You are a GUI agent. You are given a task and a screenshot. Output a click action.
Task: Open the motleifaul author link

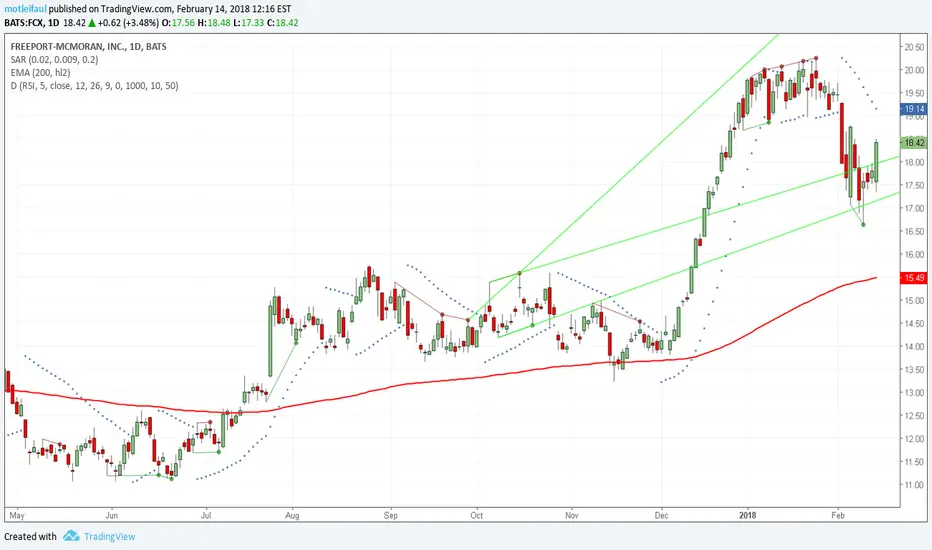[x=26, y=9]
